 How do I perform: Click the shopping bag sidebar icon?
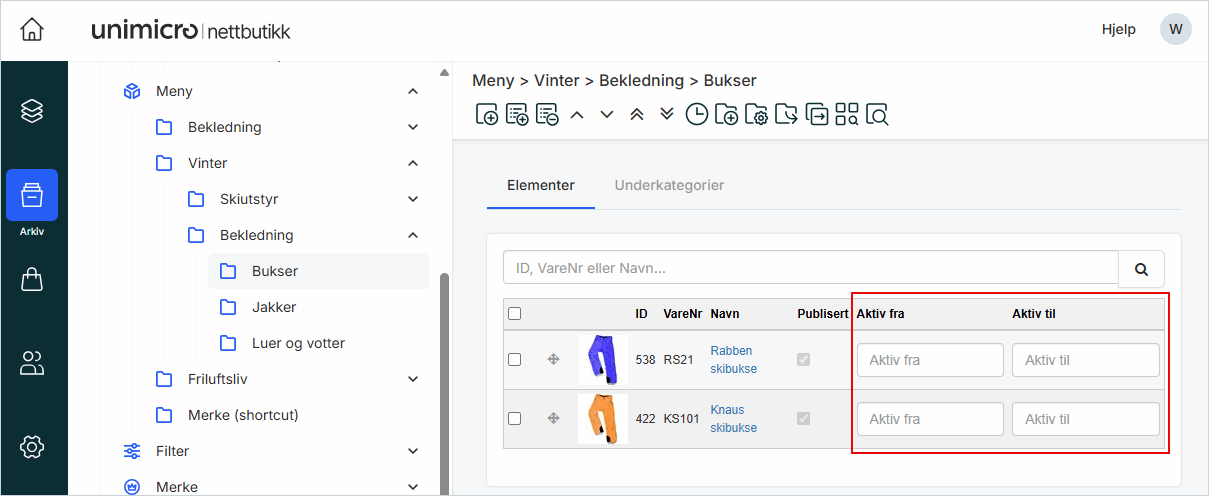pyautogui.click(x=32, y=280)
